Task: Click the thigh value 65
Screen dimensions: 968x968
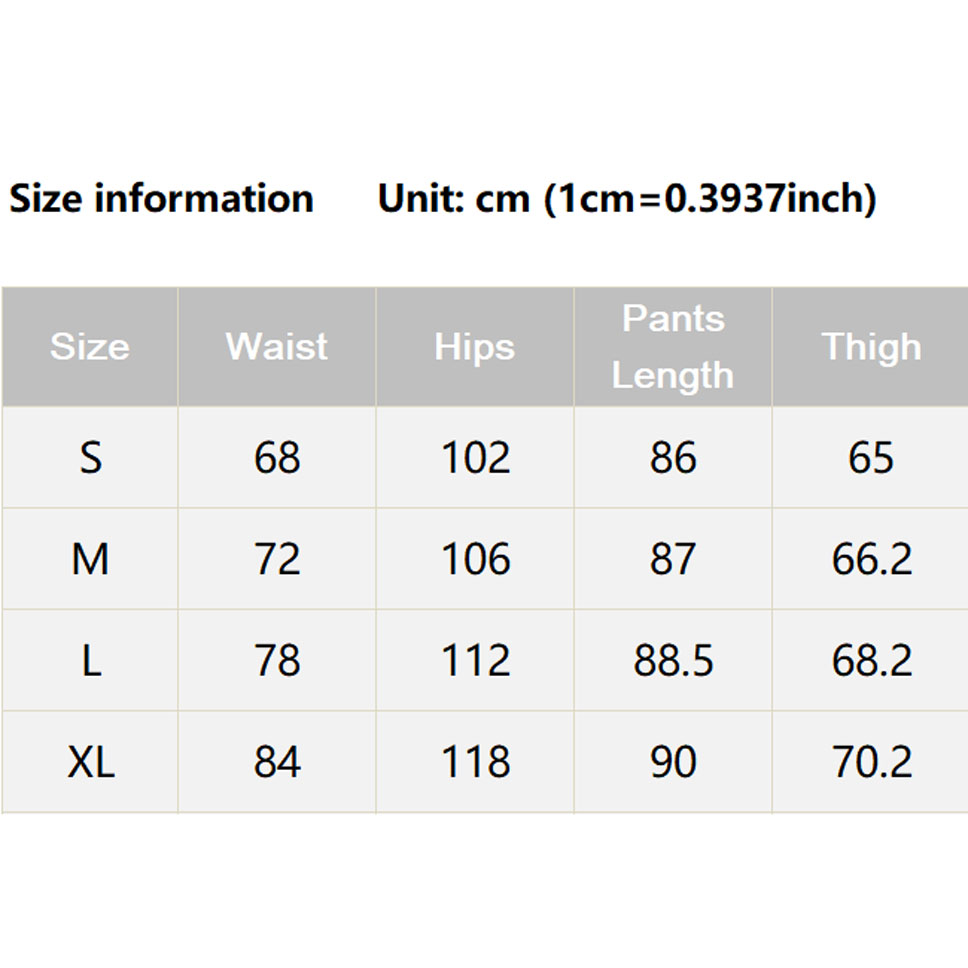Action: [x=871, y=458]
